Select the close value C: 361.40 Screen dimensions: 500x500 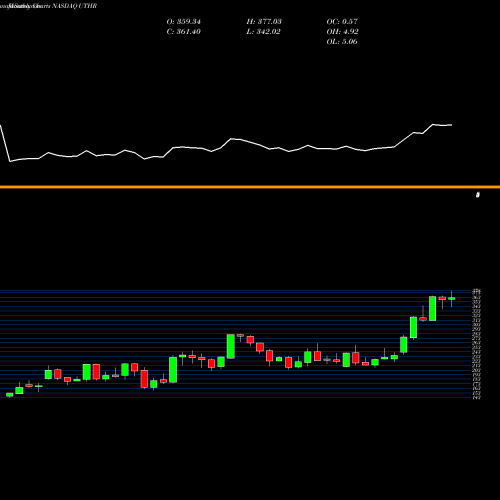184,32
